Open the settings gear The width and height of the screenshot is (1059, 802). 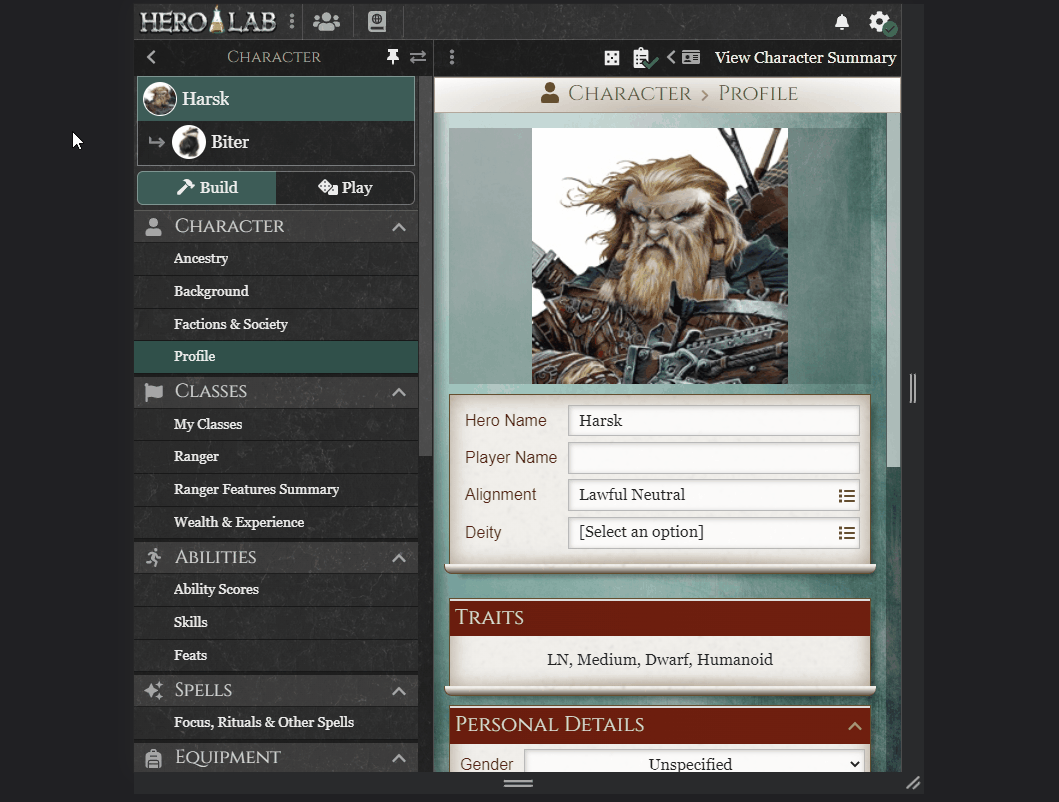[880, 22]
